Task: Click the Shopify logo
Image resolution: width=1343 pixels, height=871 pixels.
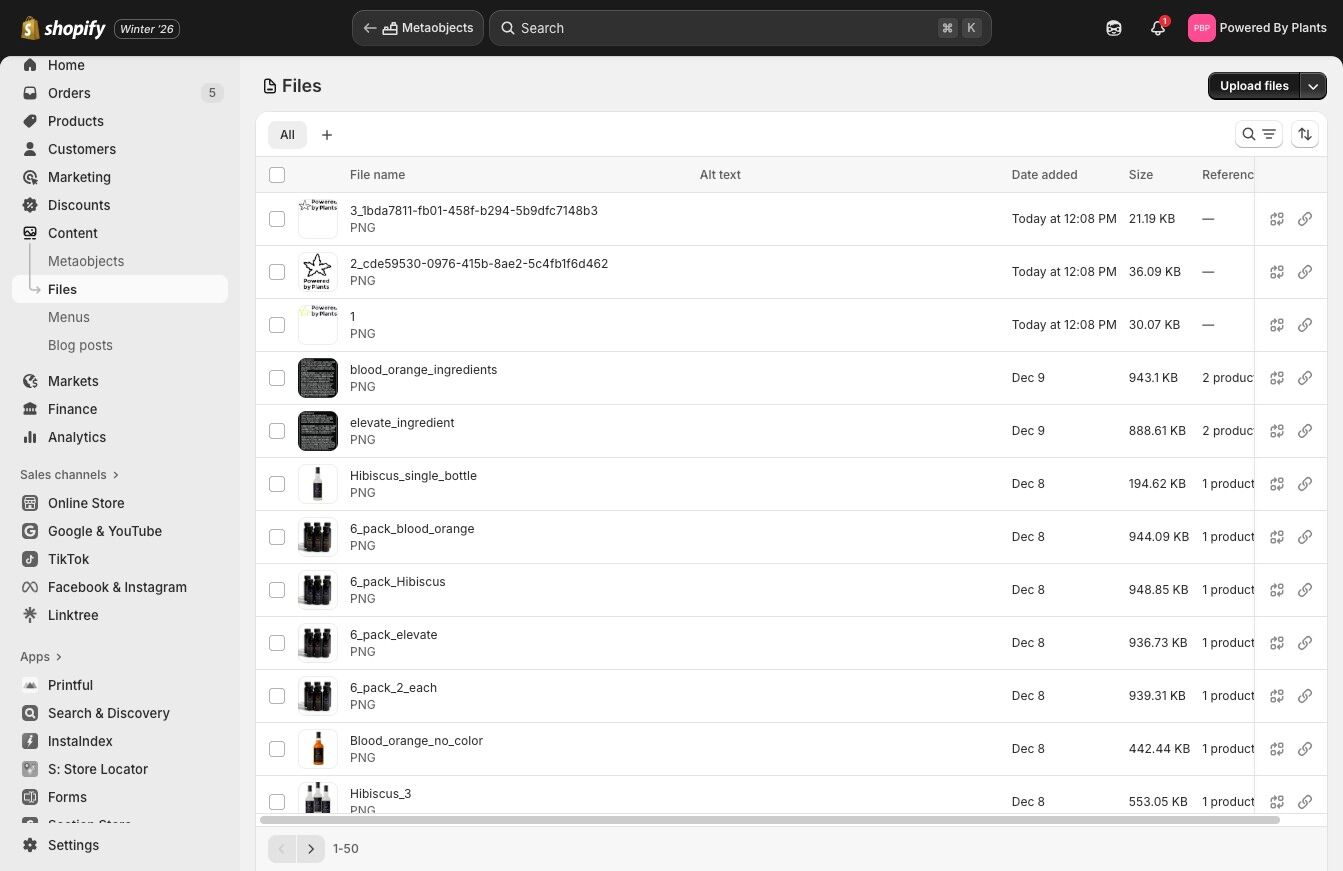Action: 63,28
